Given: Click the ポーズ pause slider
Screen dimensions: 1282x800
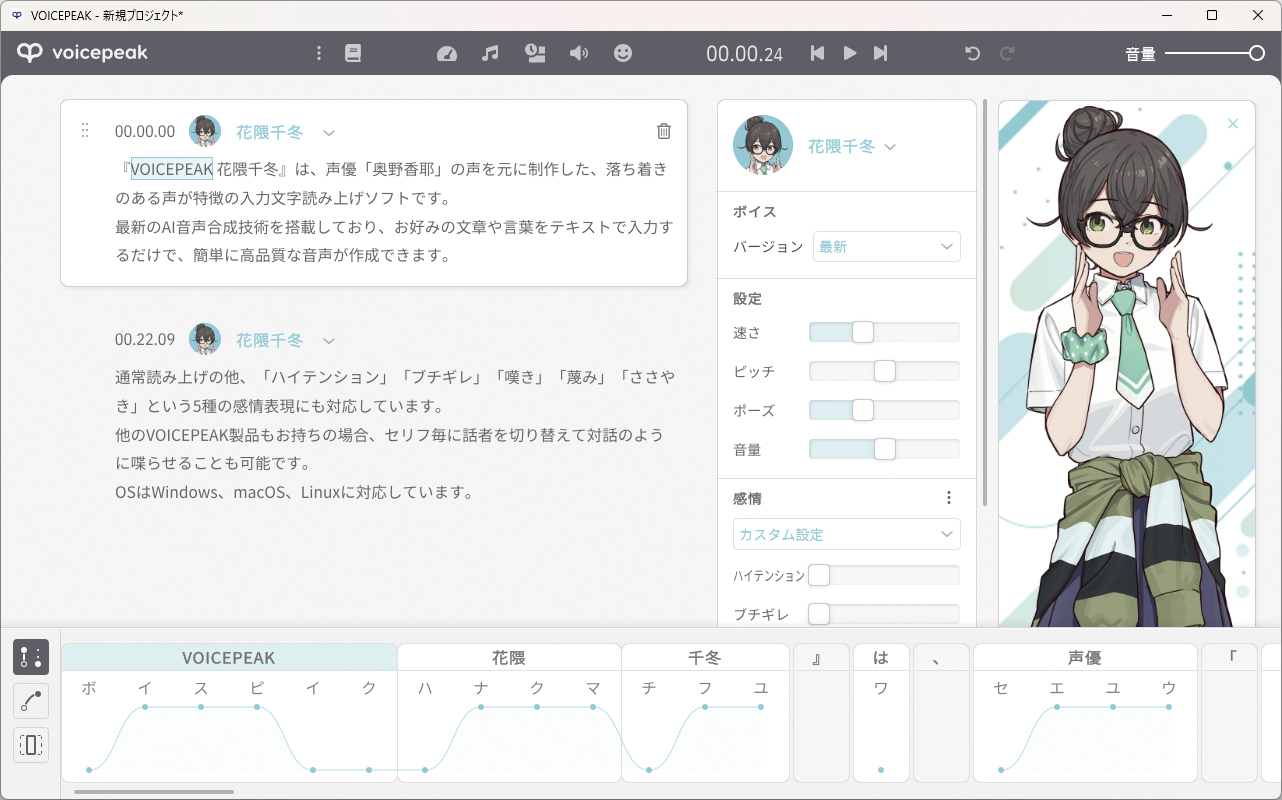Looking at the screenshot, I should click(x=884, y=410).
